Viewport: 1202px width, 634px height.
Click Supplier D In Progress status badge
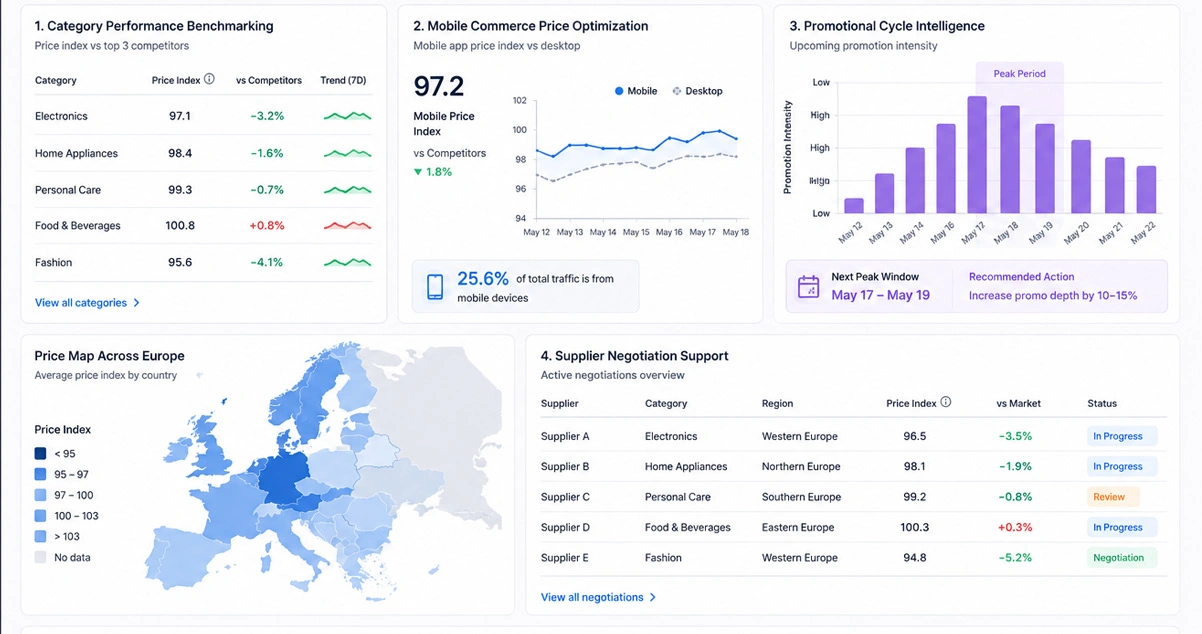(x=1121, y=527)
